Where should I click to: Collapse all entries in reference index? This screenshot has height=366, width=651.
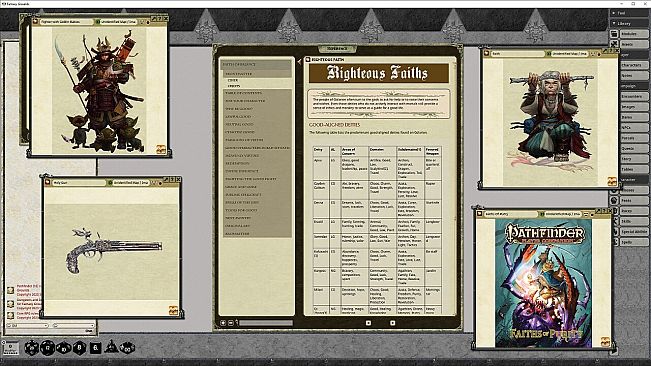tap(231, 323)
